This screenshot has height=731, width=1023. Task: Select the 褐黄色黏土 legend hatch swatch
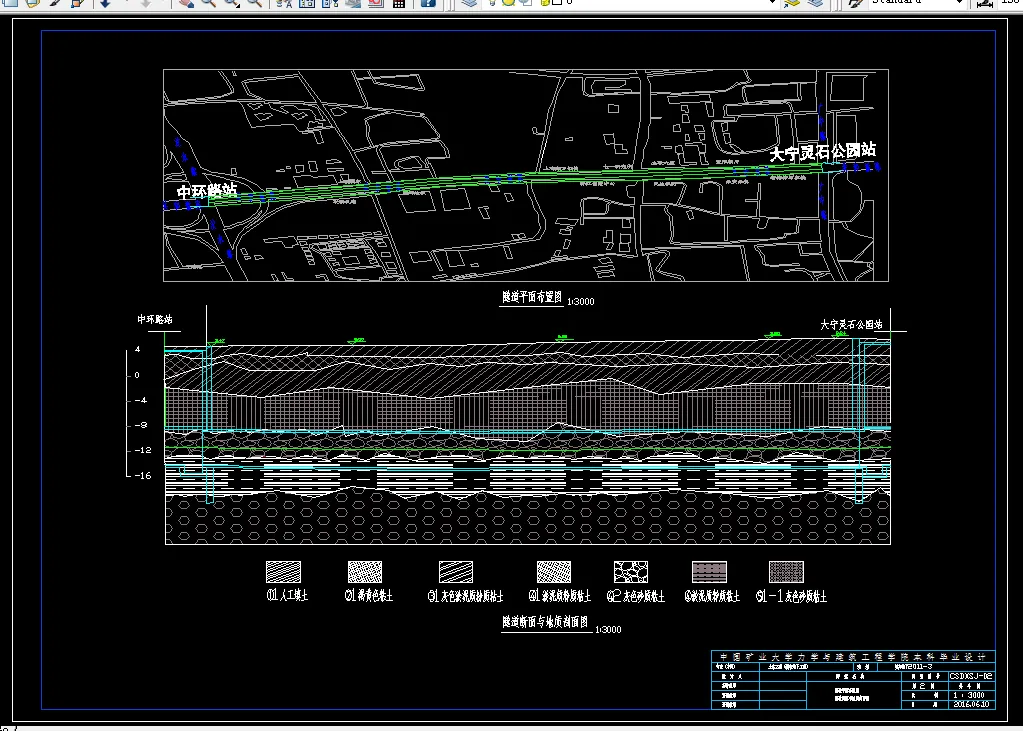(365, 572)
